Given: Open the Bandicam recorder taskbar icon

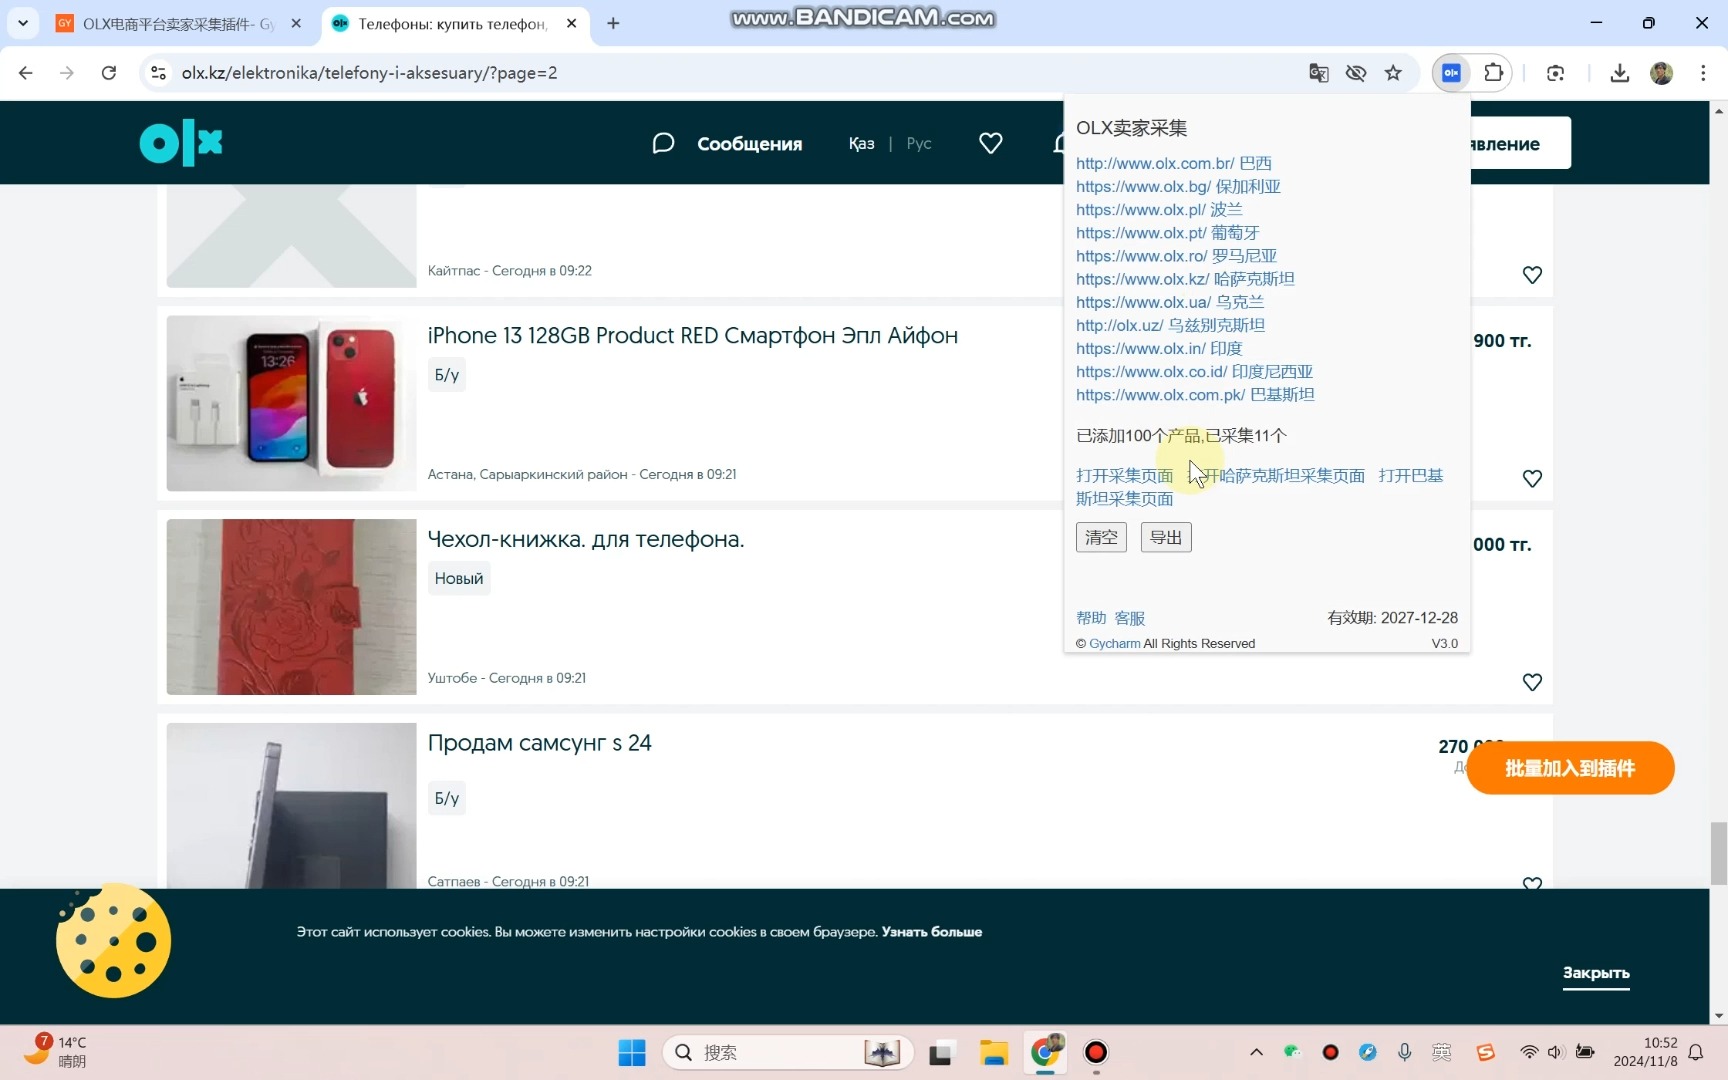Looking at the screenshot, I should 1096,1052.
